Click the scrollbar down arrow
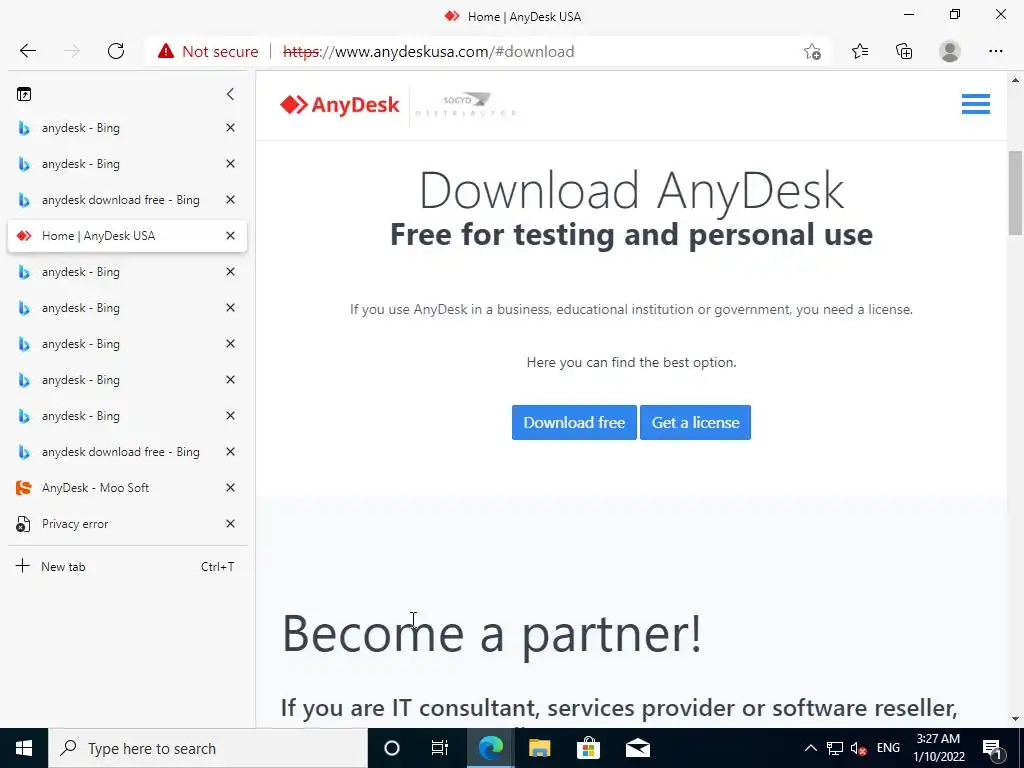This screenshot has width=1024, height=768. 1015,719
